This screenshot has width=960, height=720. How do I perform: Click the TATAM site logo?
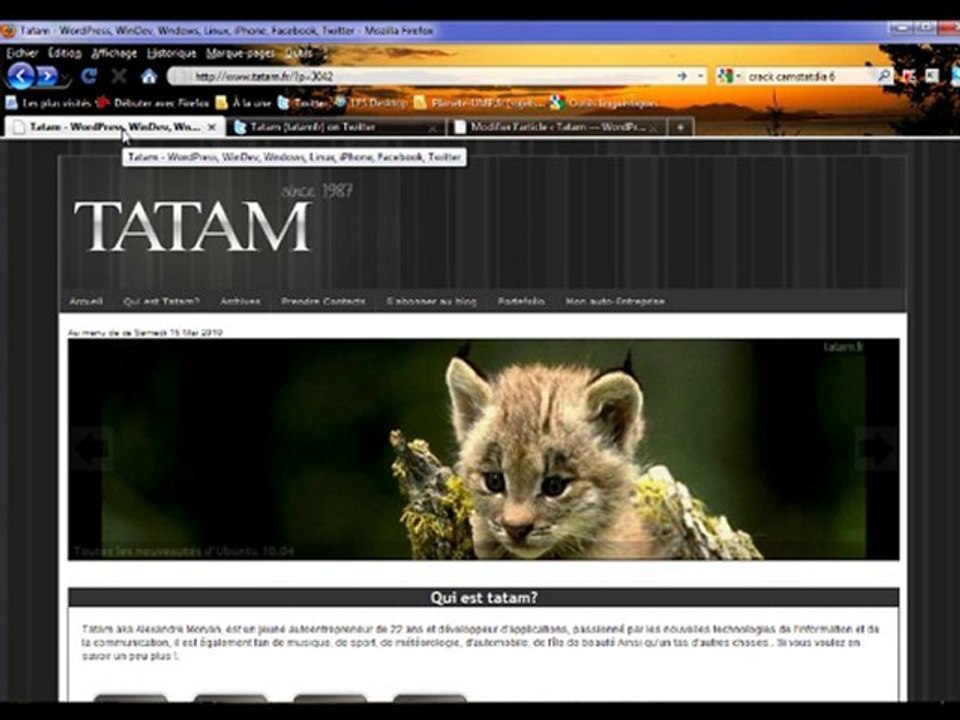point(192,226)
